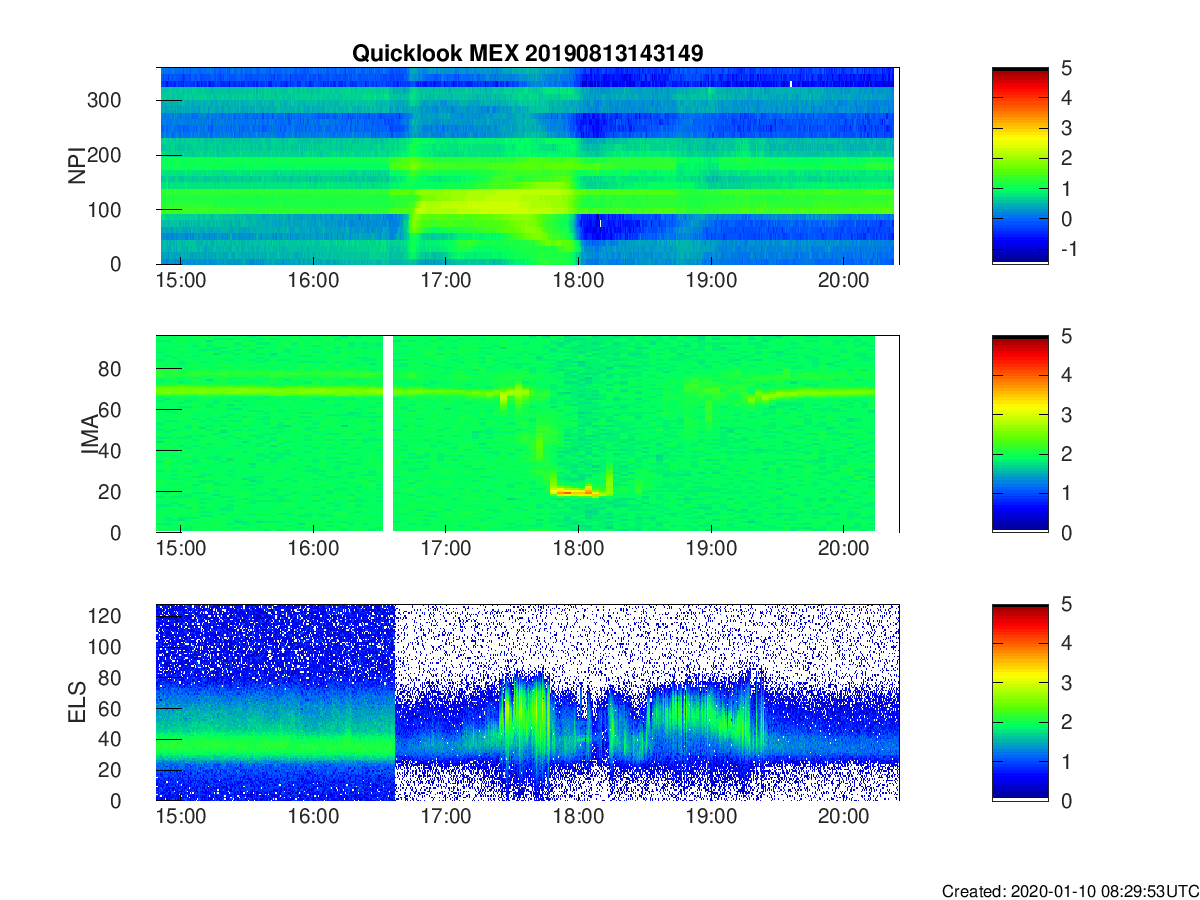
Task: Click 18:00 under the NPI panel
Action: click(578, 282)
